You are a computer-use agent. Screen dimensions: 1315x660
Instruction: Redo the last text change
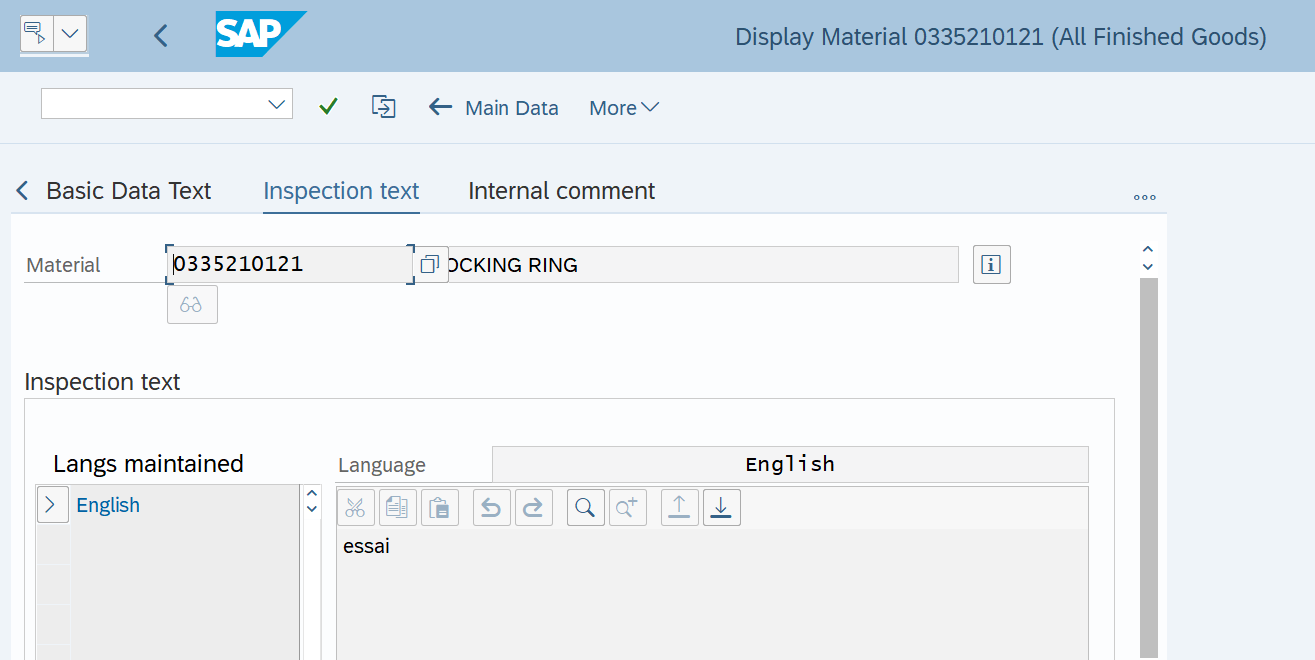pyautogui.click(x=533, y=507)
